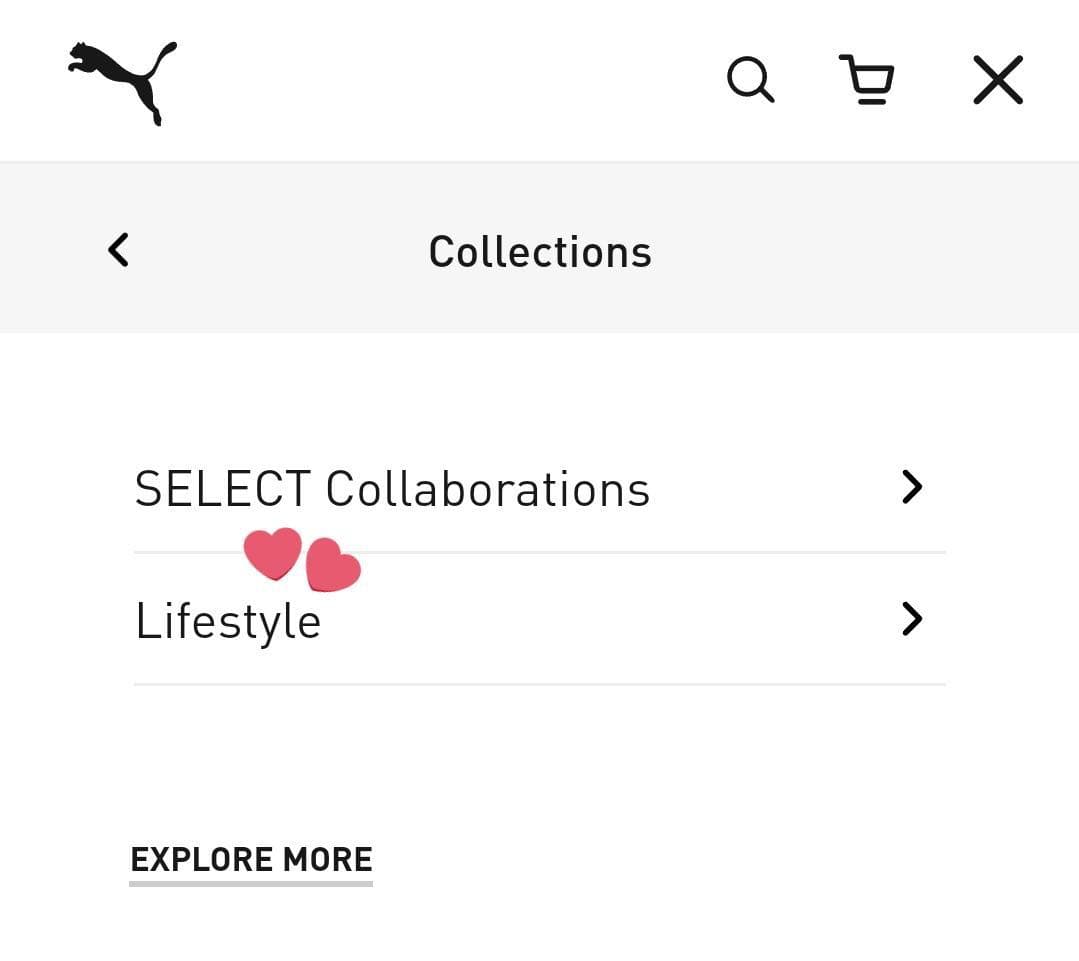Go back using the left chevron

[118, 250]
